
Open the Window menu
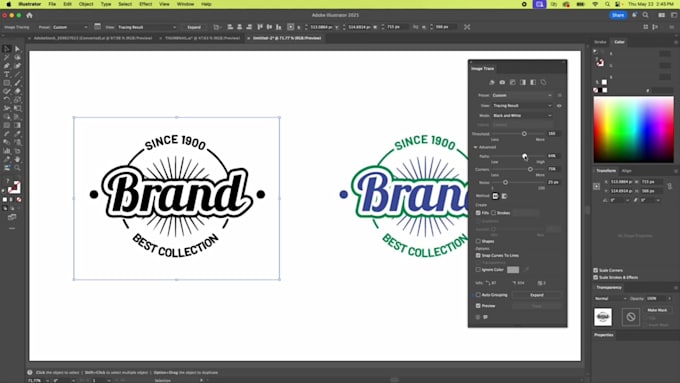(185, 4)
